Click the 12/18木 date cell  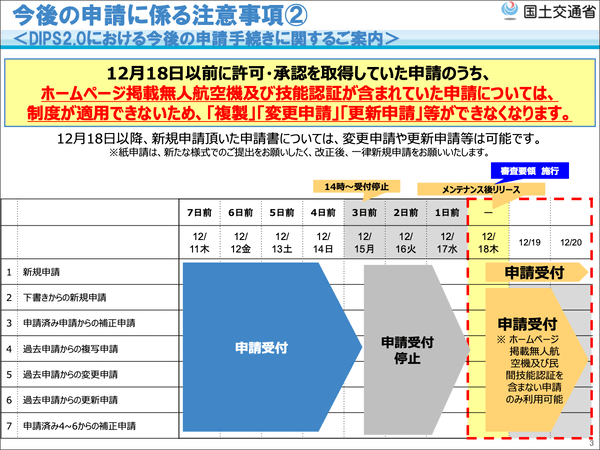pyautogui.click(x=489, y=243)
